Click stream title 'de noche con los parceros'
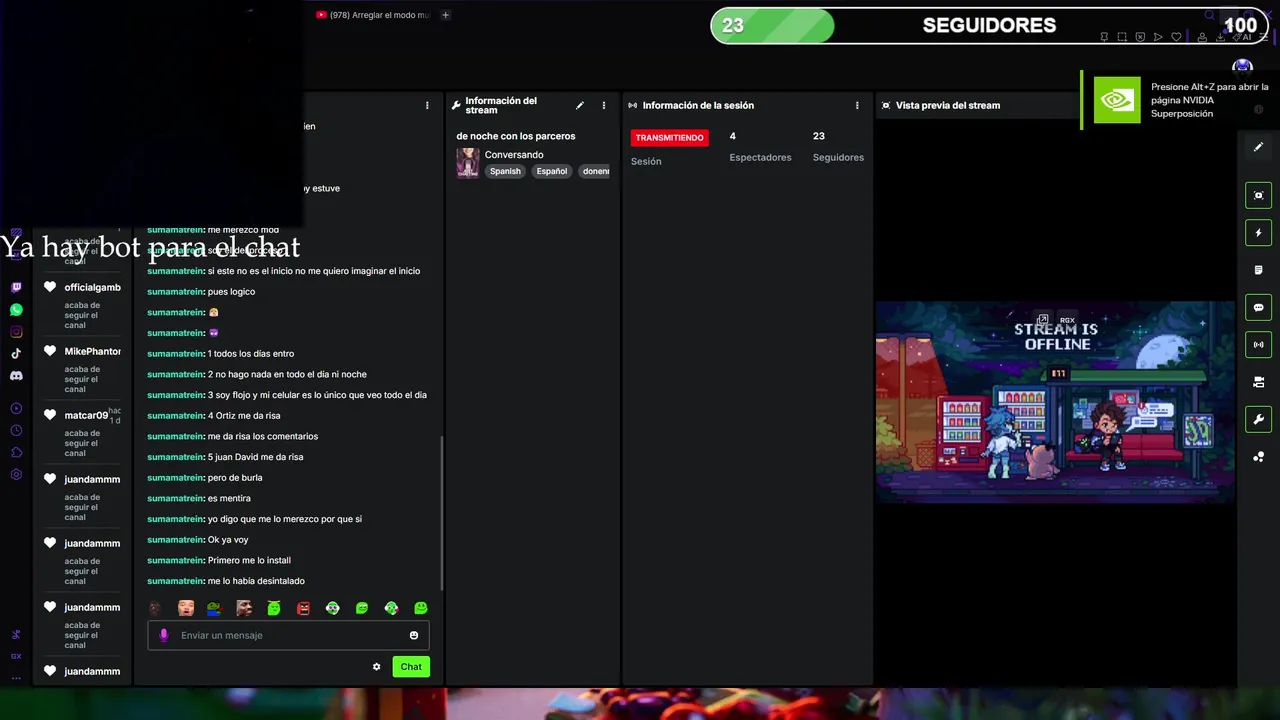 (516, 136)
